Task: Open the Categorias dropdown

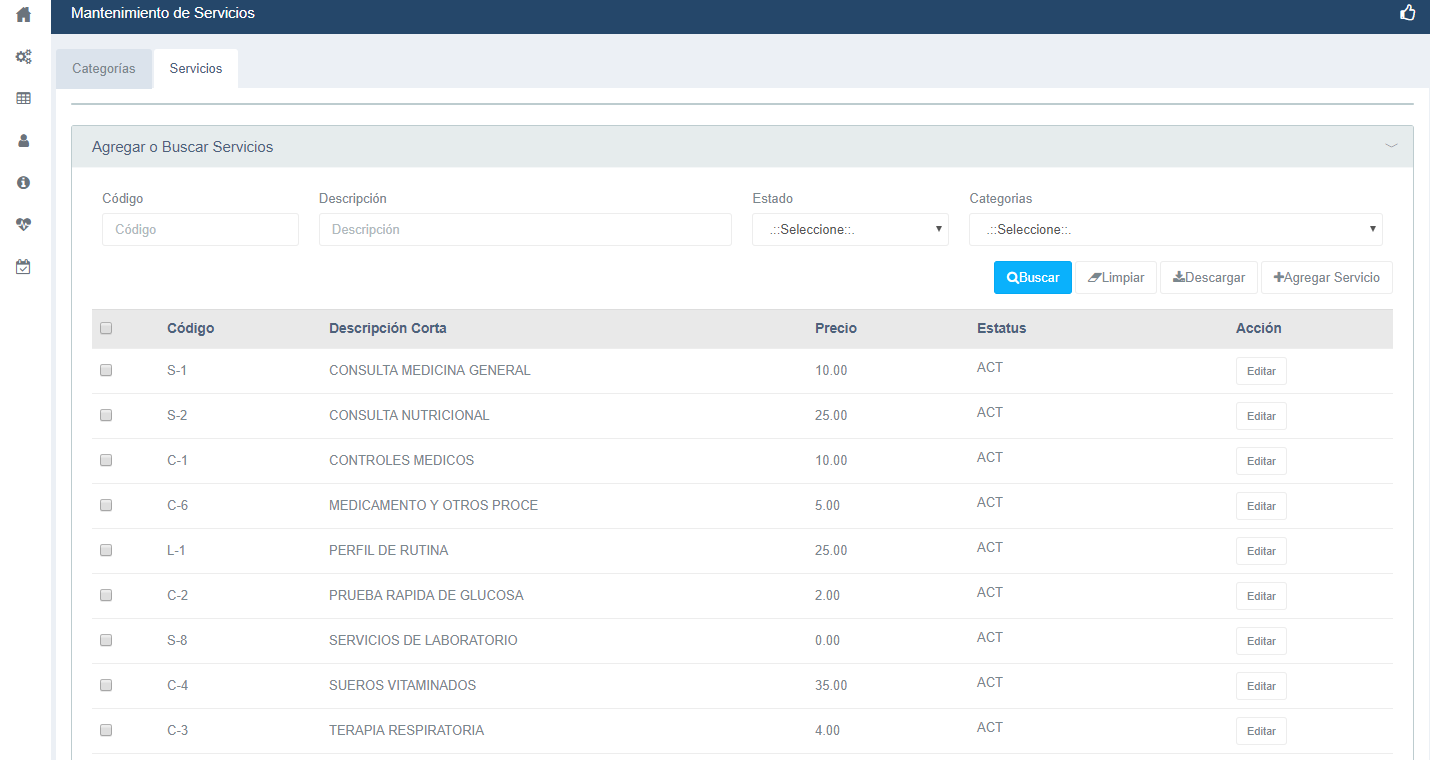Action: click(x=1176, y=229)
